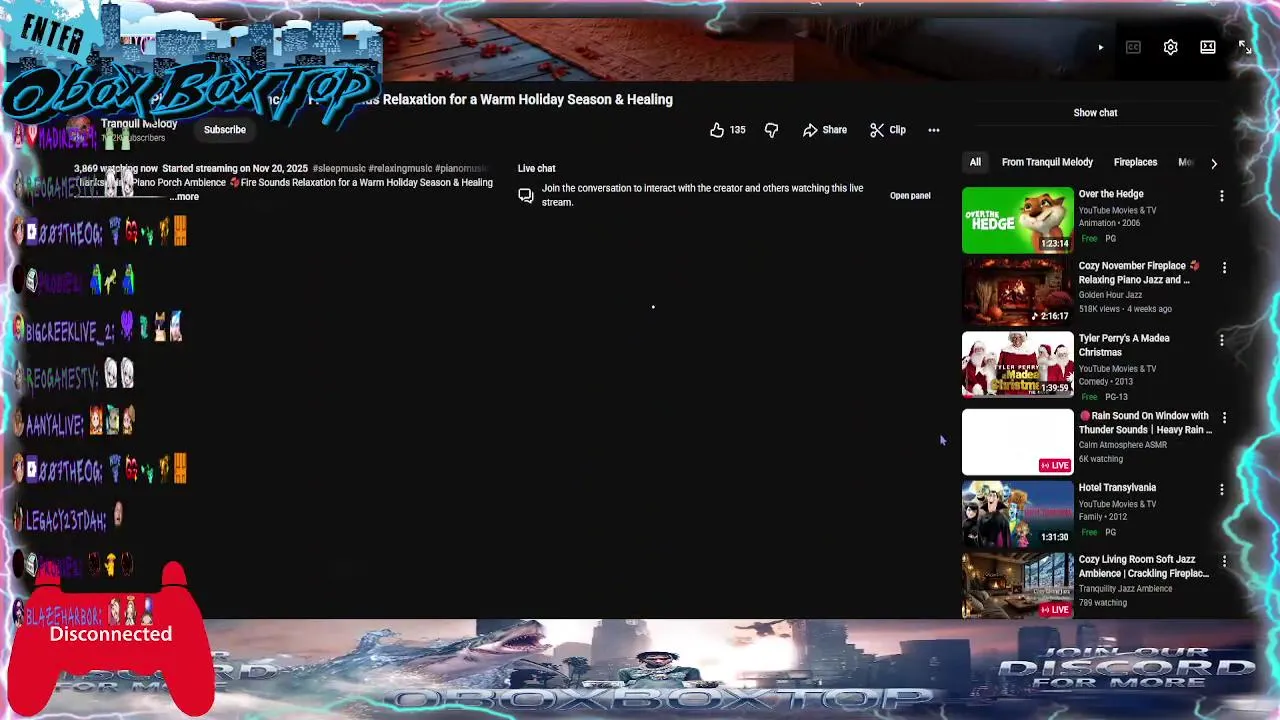Open Cozy November Fireplace video thumbnail

click(x=1017, y=291)
